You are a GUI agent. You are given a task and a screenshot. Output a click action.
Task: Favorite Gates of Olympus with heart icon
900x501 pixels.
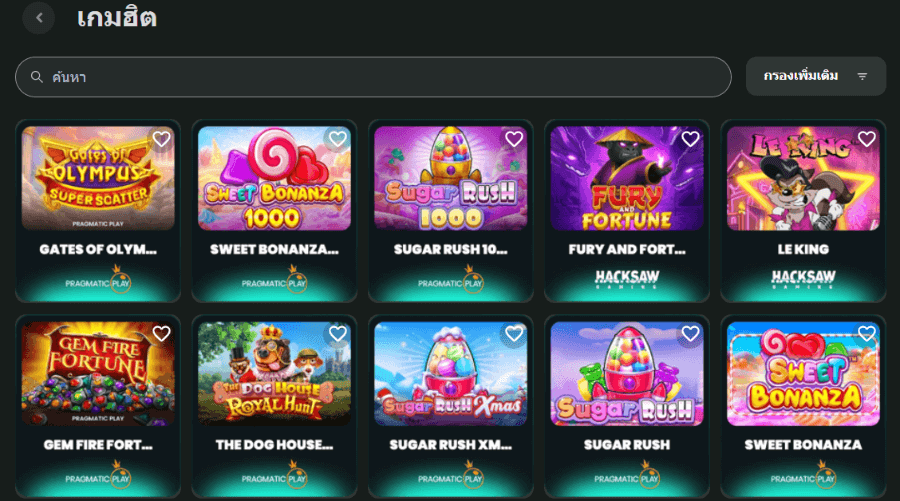tap(161, 139)
